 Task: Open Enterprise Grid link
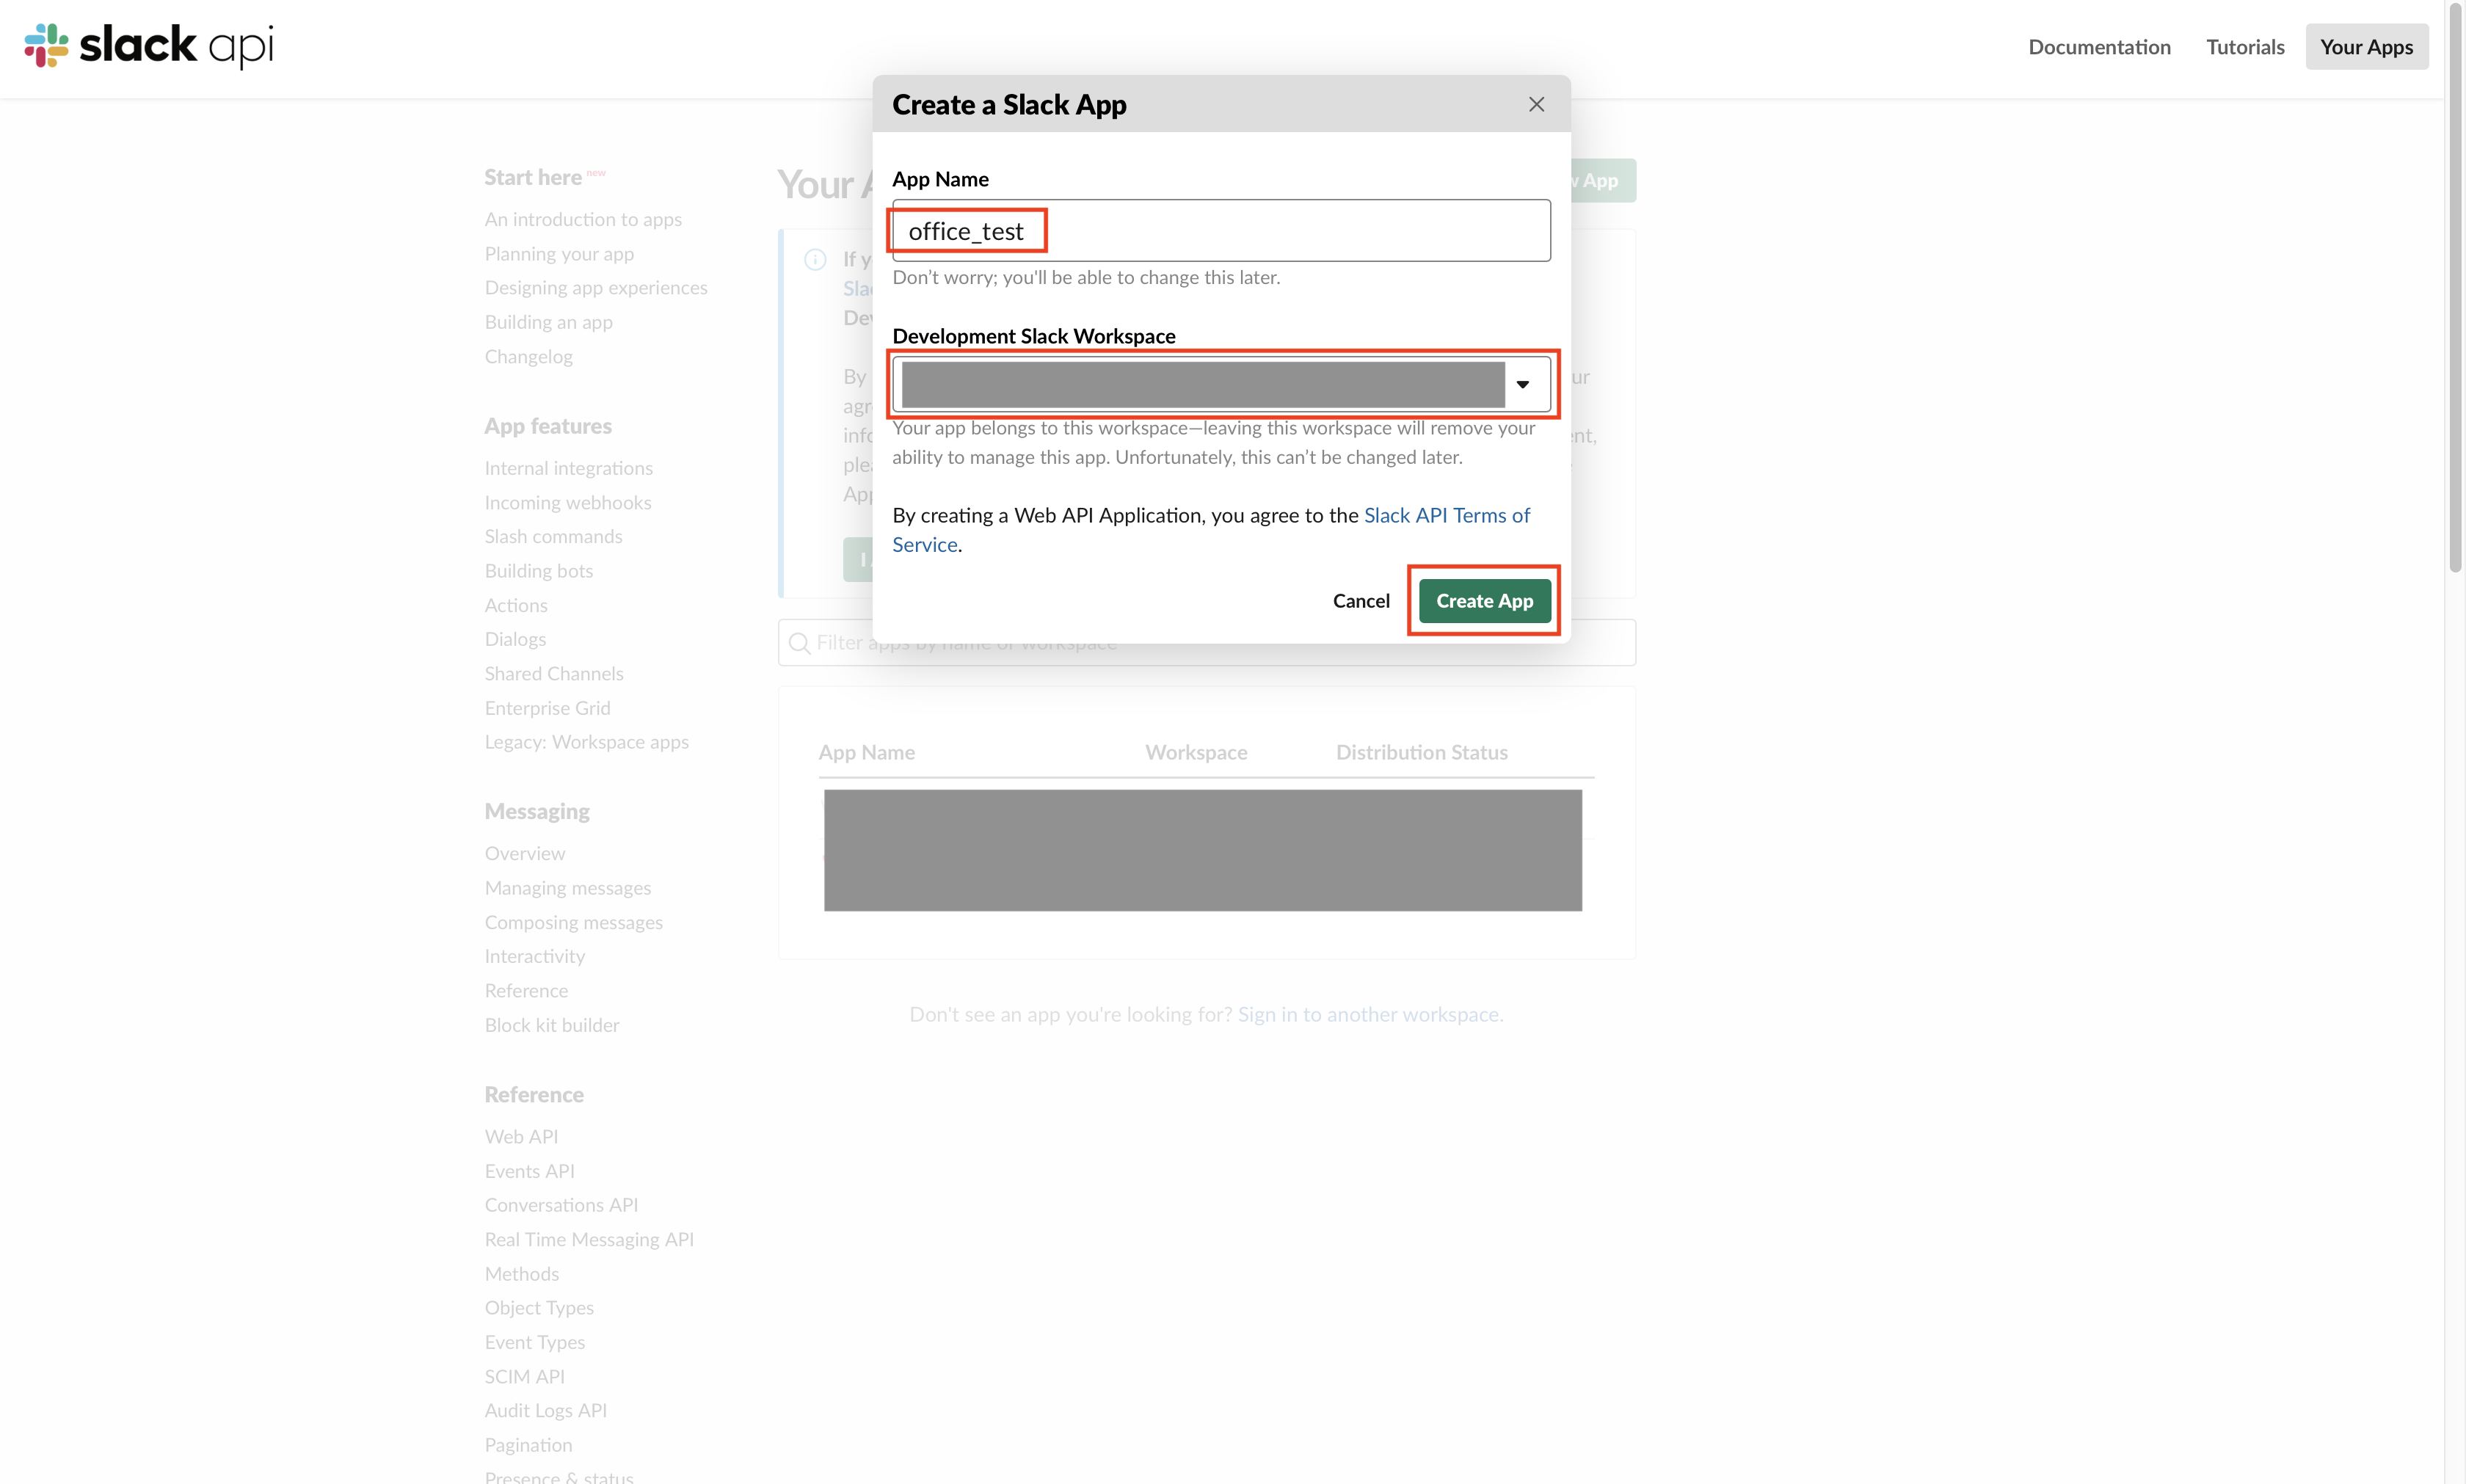(547, 708)
